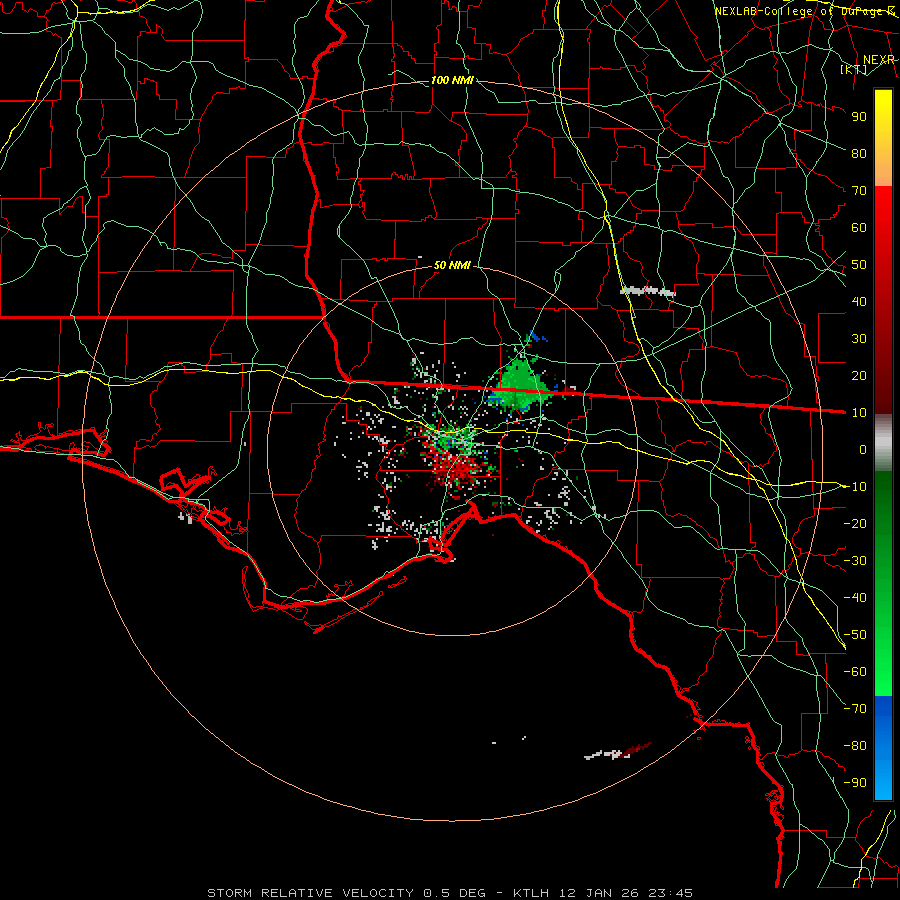Select the 80 value on velocity scale

coord(859,153)
